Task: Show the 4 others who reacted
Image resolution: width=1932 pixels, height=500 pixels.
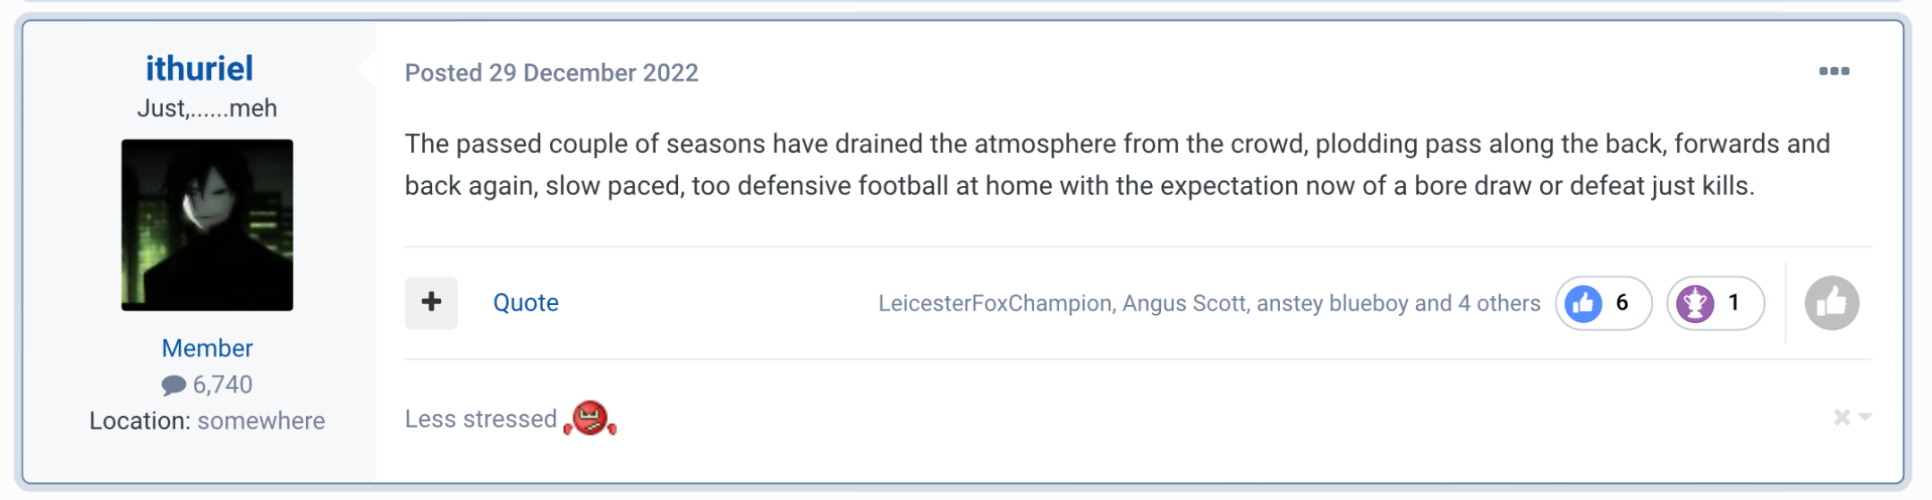Action: (1498, 303)
